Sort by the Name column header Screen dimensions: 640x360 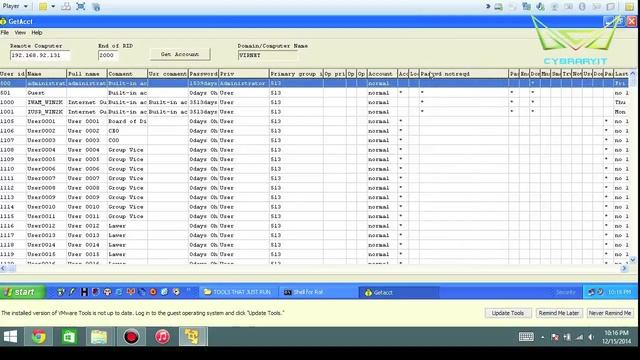(46, 74)
